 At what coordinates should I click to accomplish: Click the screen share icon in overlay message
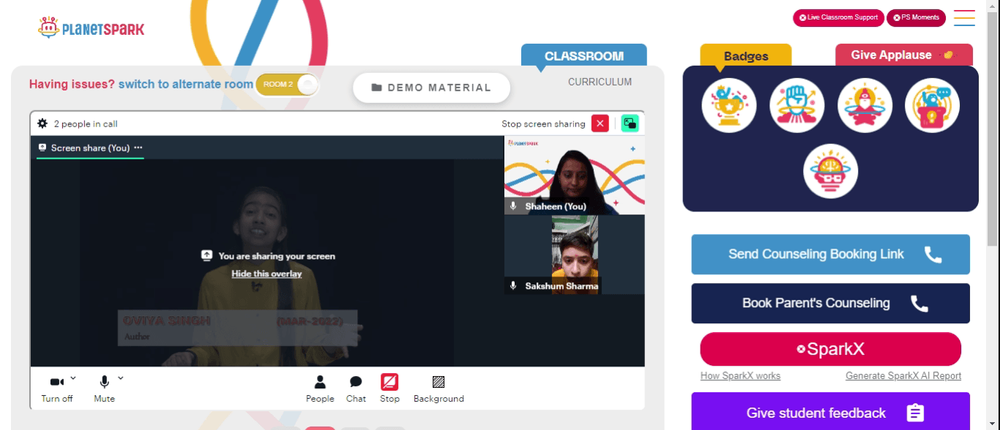[x=207, y=255]
